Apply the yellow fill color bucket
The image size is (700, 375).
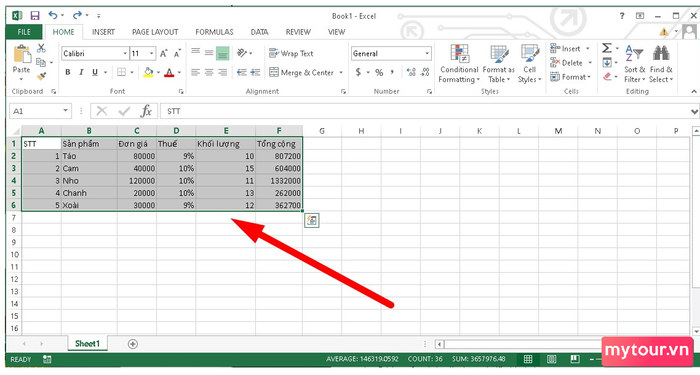148,72
